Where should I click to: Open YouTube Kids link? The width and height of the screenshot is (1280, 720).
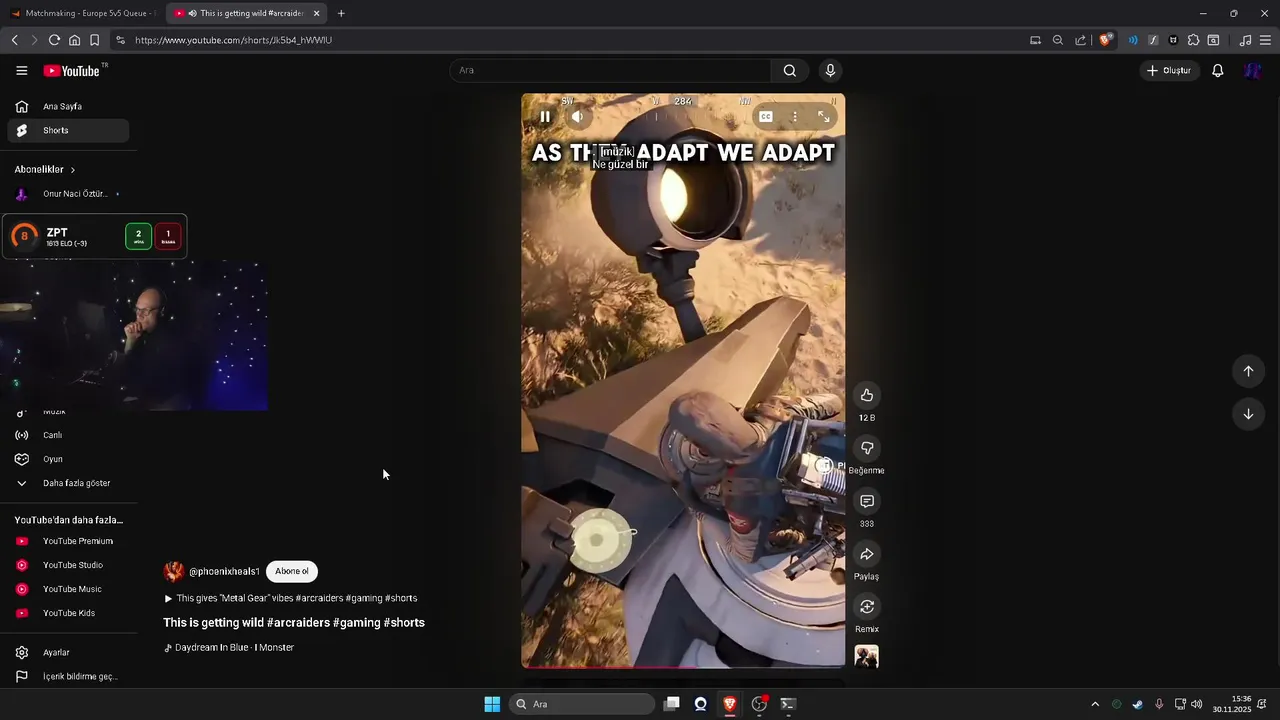click(68, 613)
